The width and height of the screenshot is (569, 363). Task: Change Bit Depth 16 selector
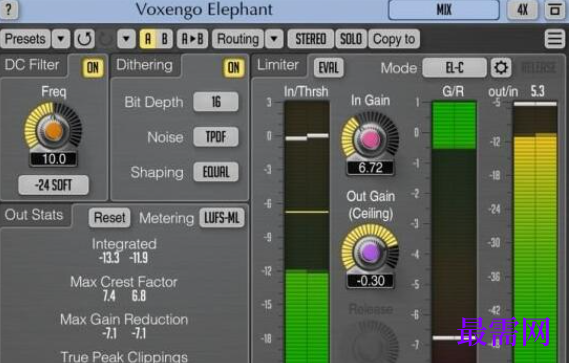tap(216, 102)
